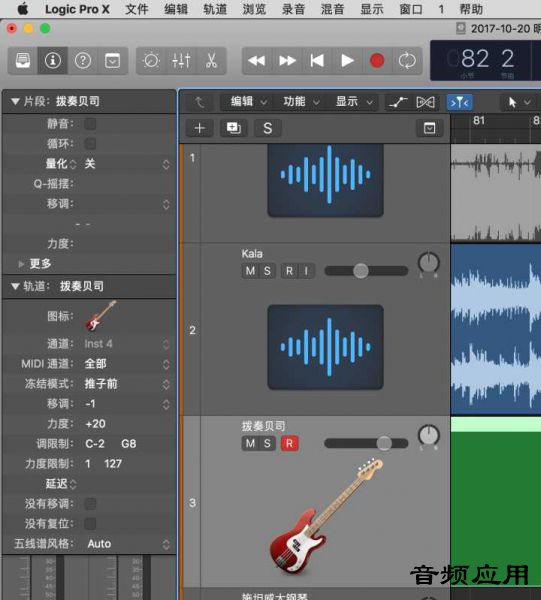Screen dimensions: 541x600
Task: Toggle input monitoring on Kala track
Action: pyautogui.click(x=306, y=271)
